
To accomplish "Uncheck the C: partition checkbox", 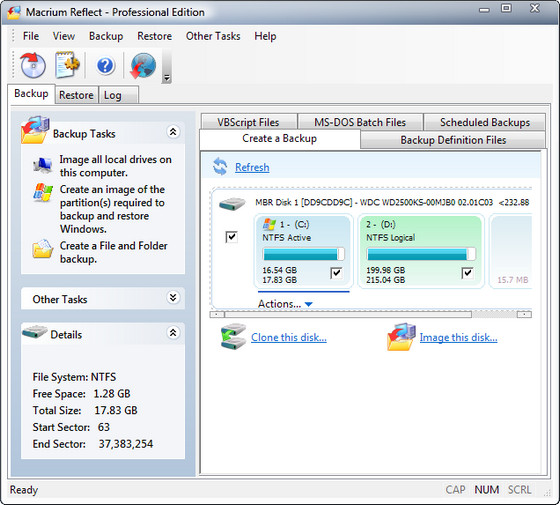I will click(x=336, y=273).
